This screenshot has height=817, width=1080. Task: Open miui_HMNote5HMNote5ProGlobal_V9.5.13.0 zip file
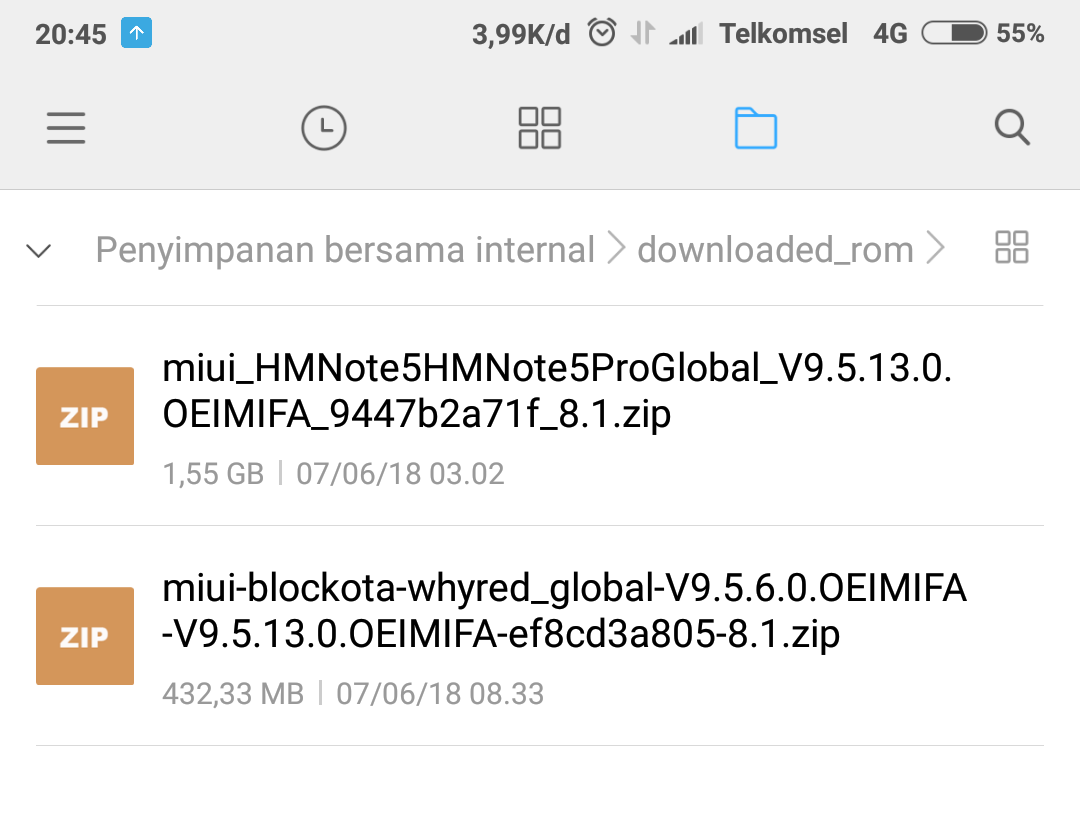tap(556, 391)
